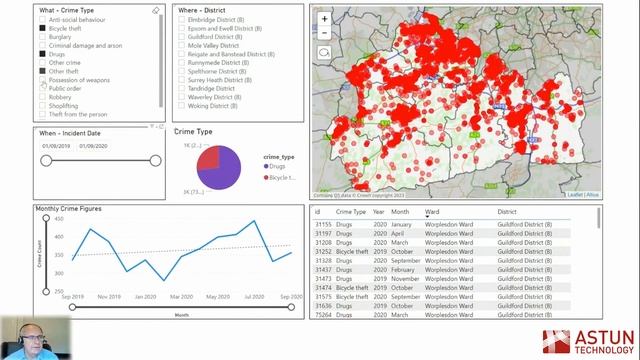Select table row id 31636

[x=442, y=306]
